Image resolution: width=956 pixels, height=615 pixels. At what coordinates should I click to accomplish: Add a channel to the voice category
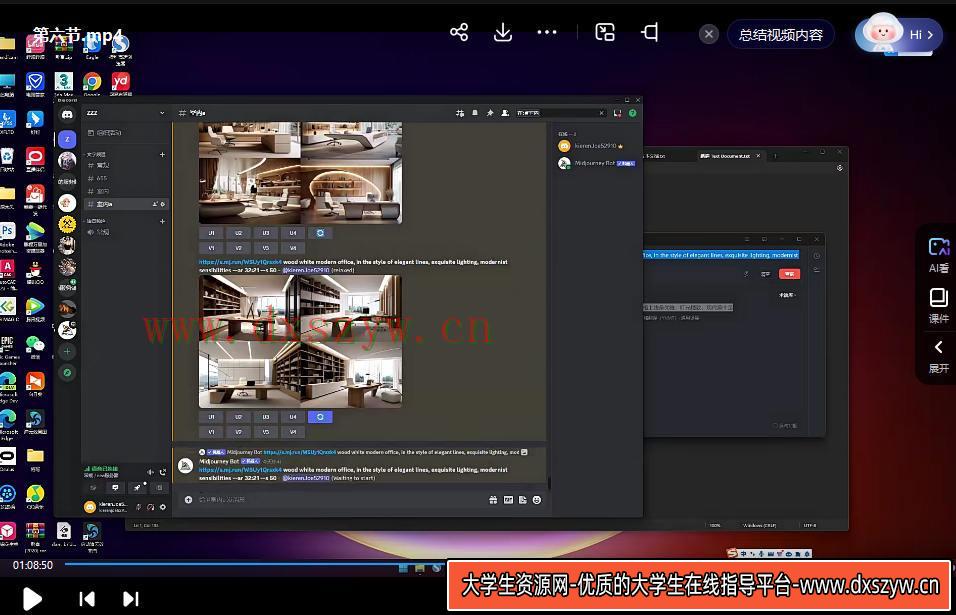(162, 221)
